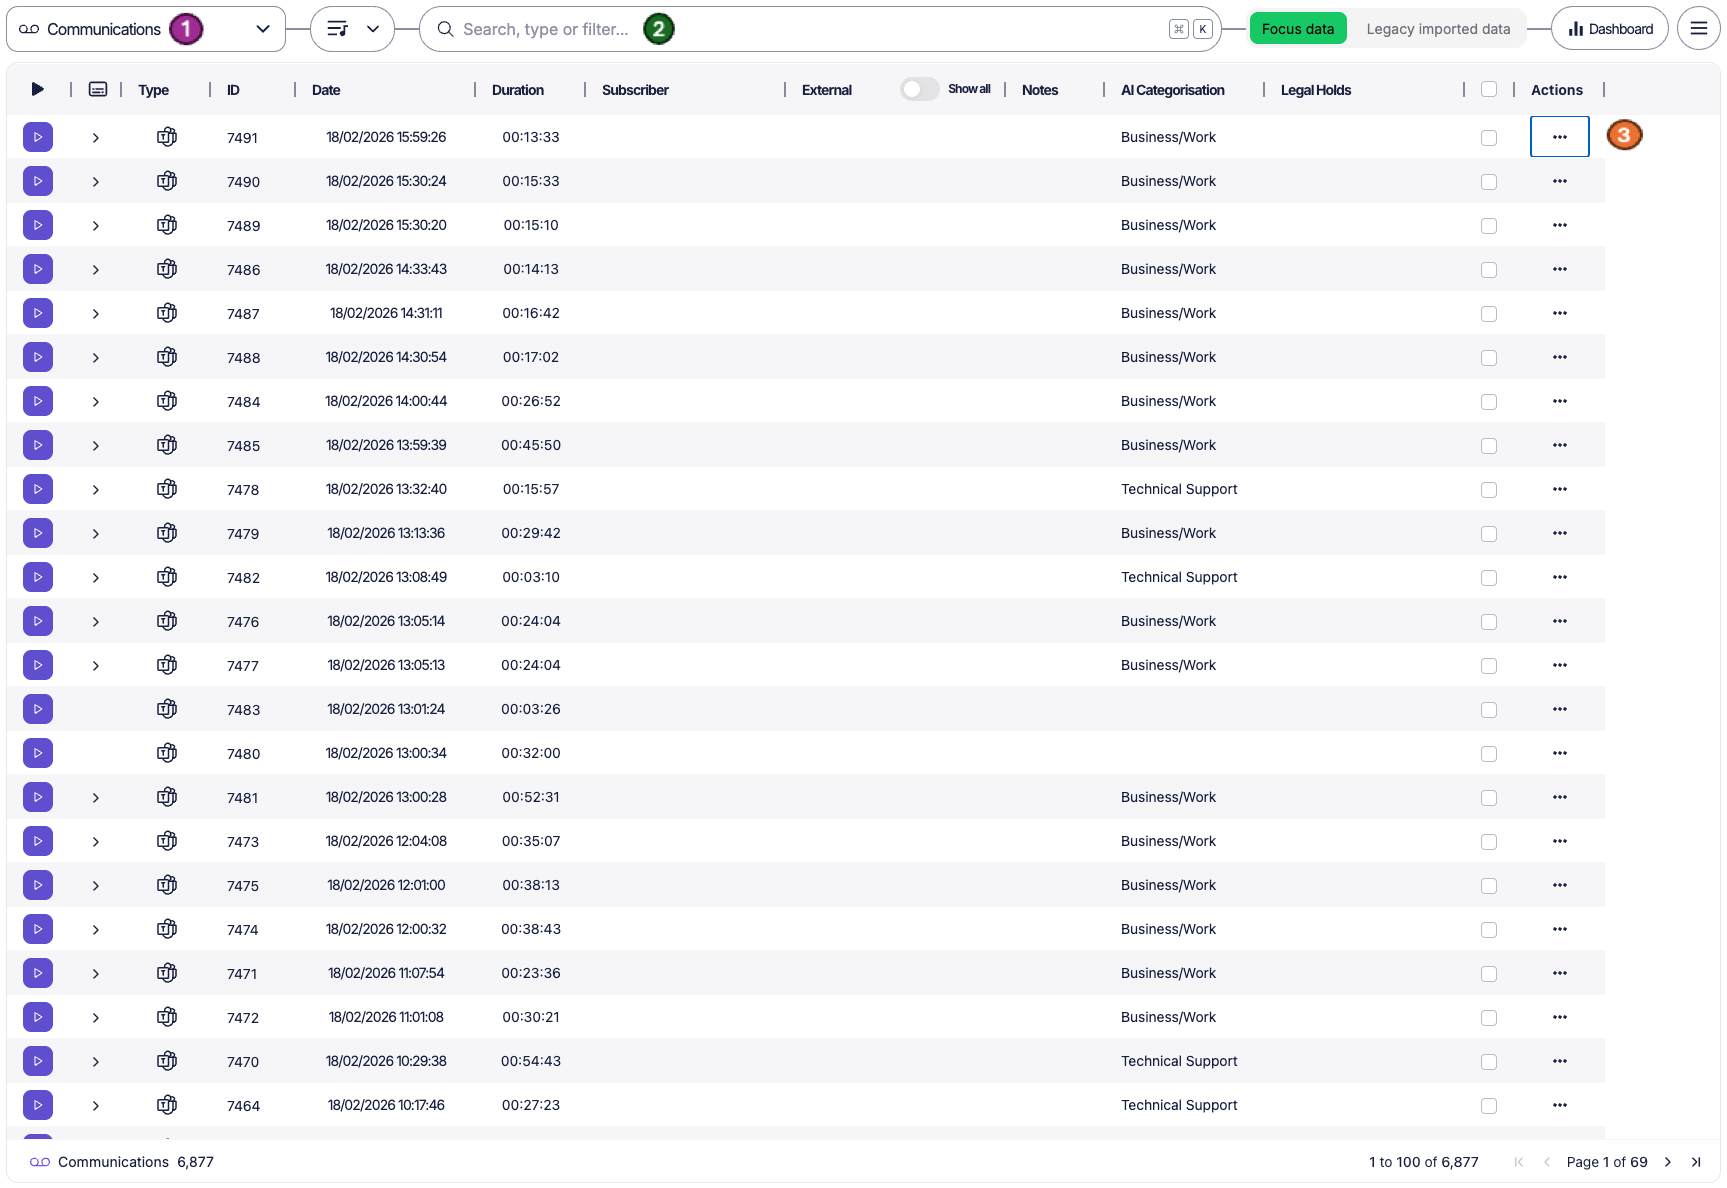
Task: Sort by the Duration column header
Action: coord(518,90)
